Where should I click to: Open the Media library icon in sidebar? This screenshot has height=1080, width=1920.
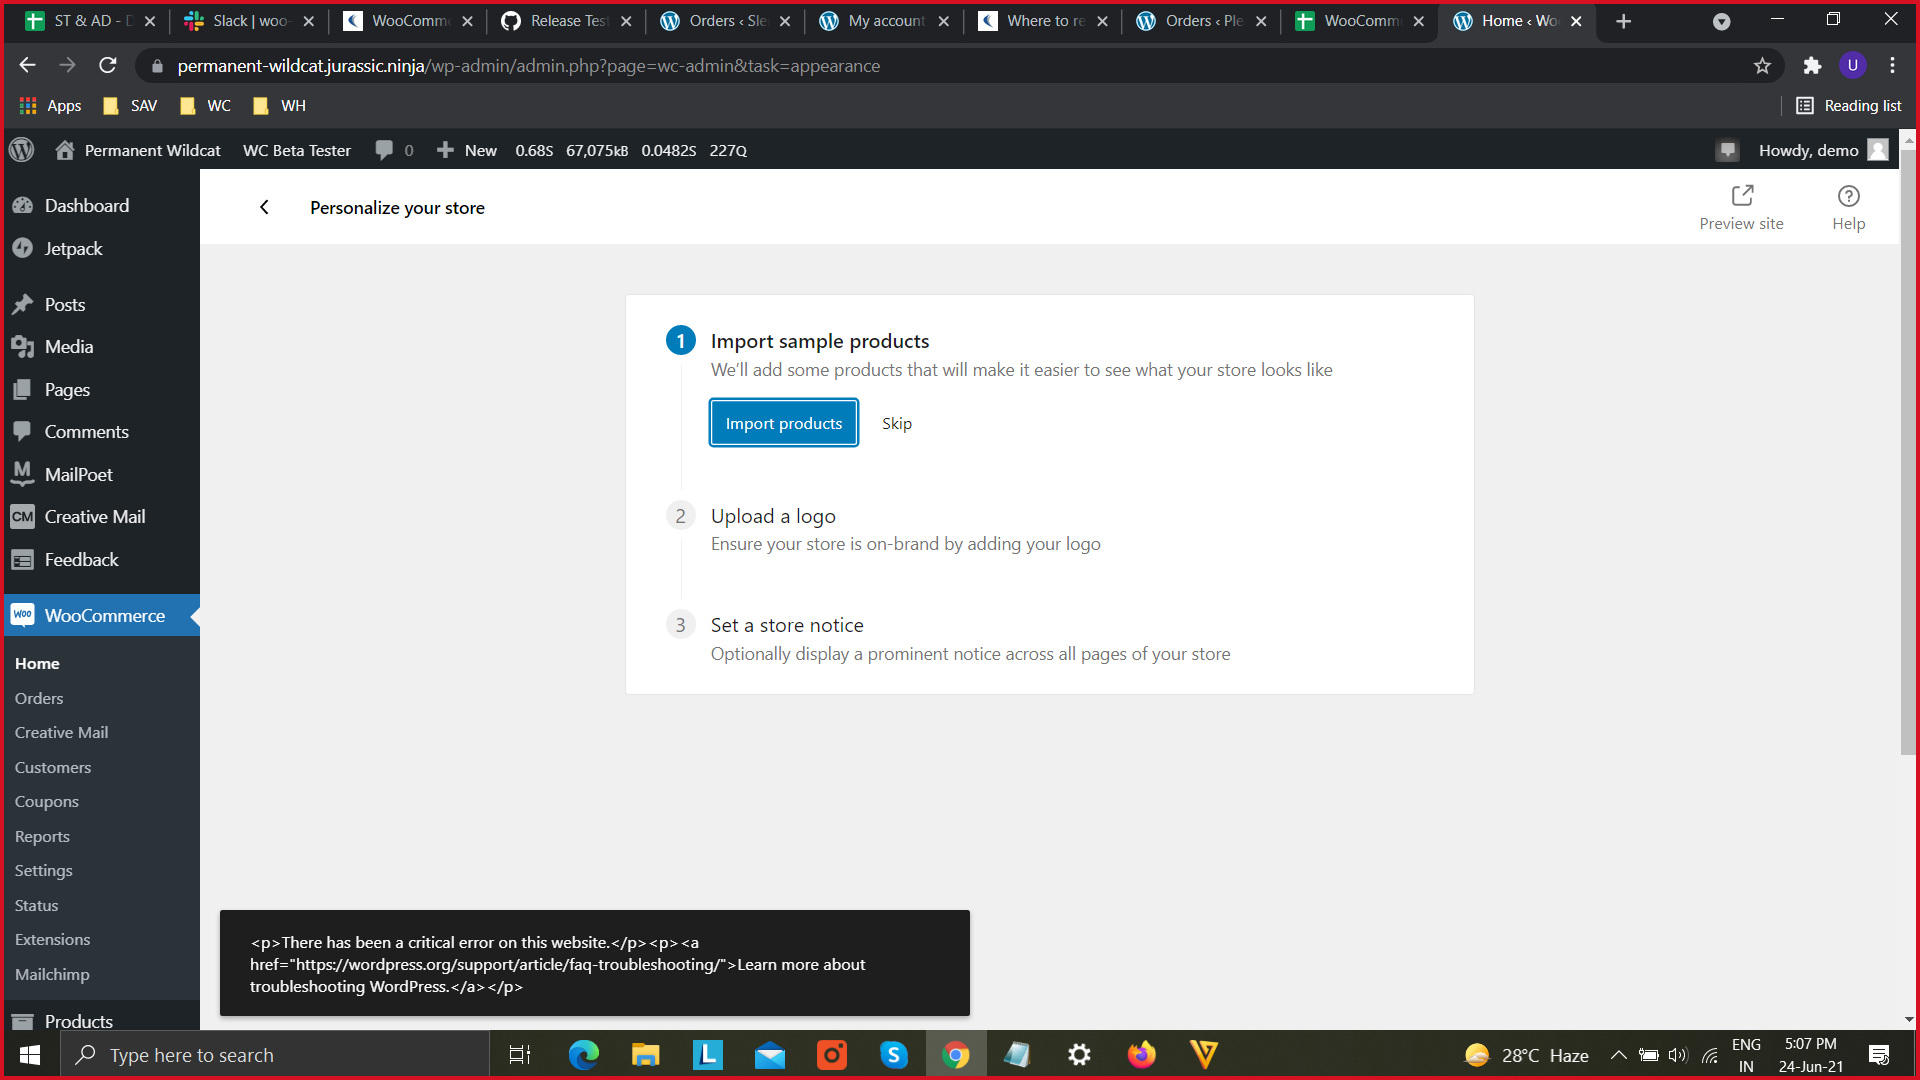pos(24,347)
